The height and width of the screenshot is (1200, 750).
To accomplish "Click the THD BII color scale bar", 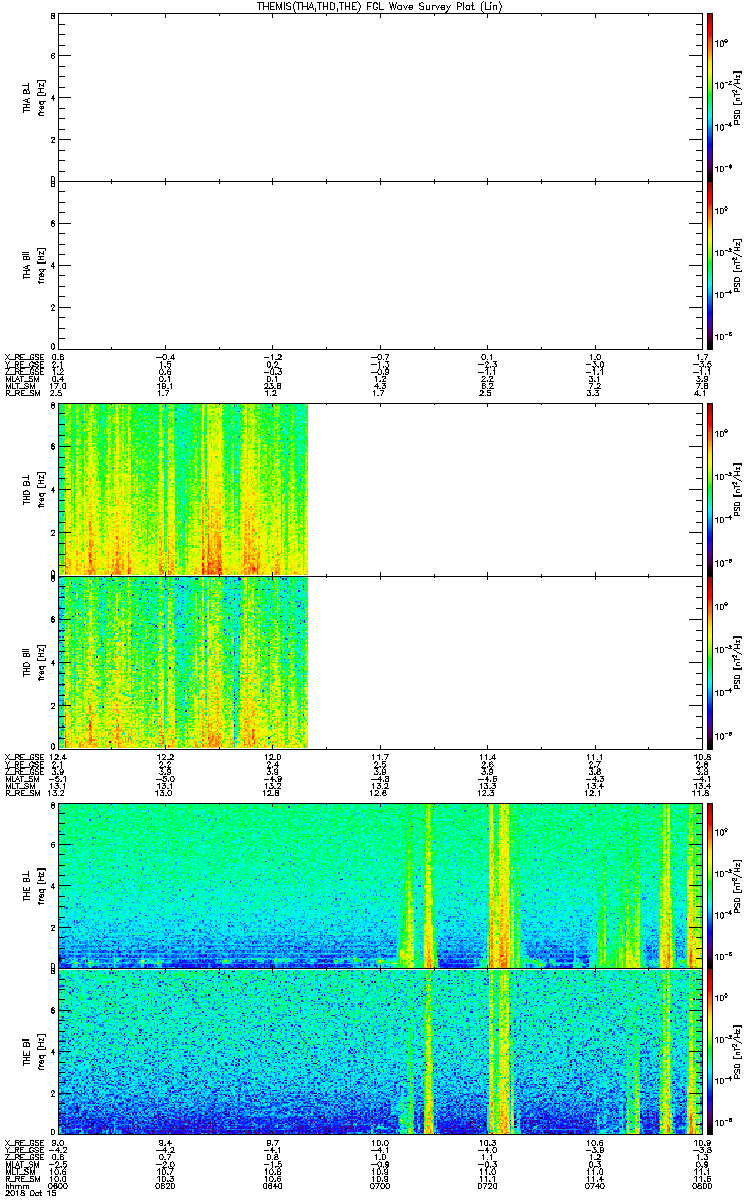I will click(709, 662).
